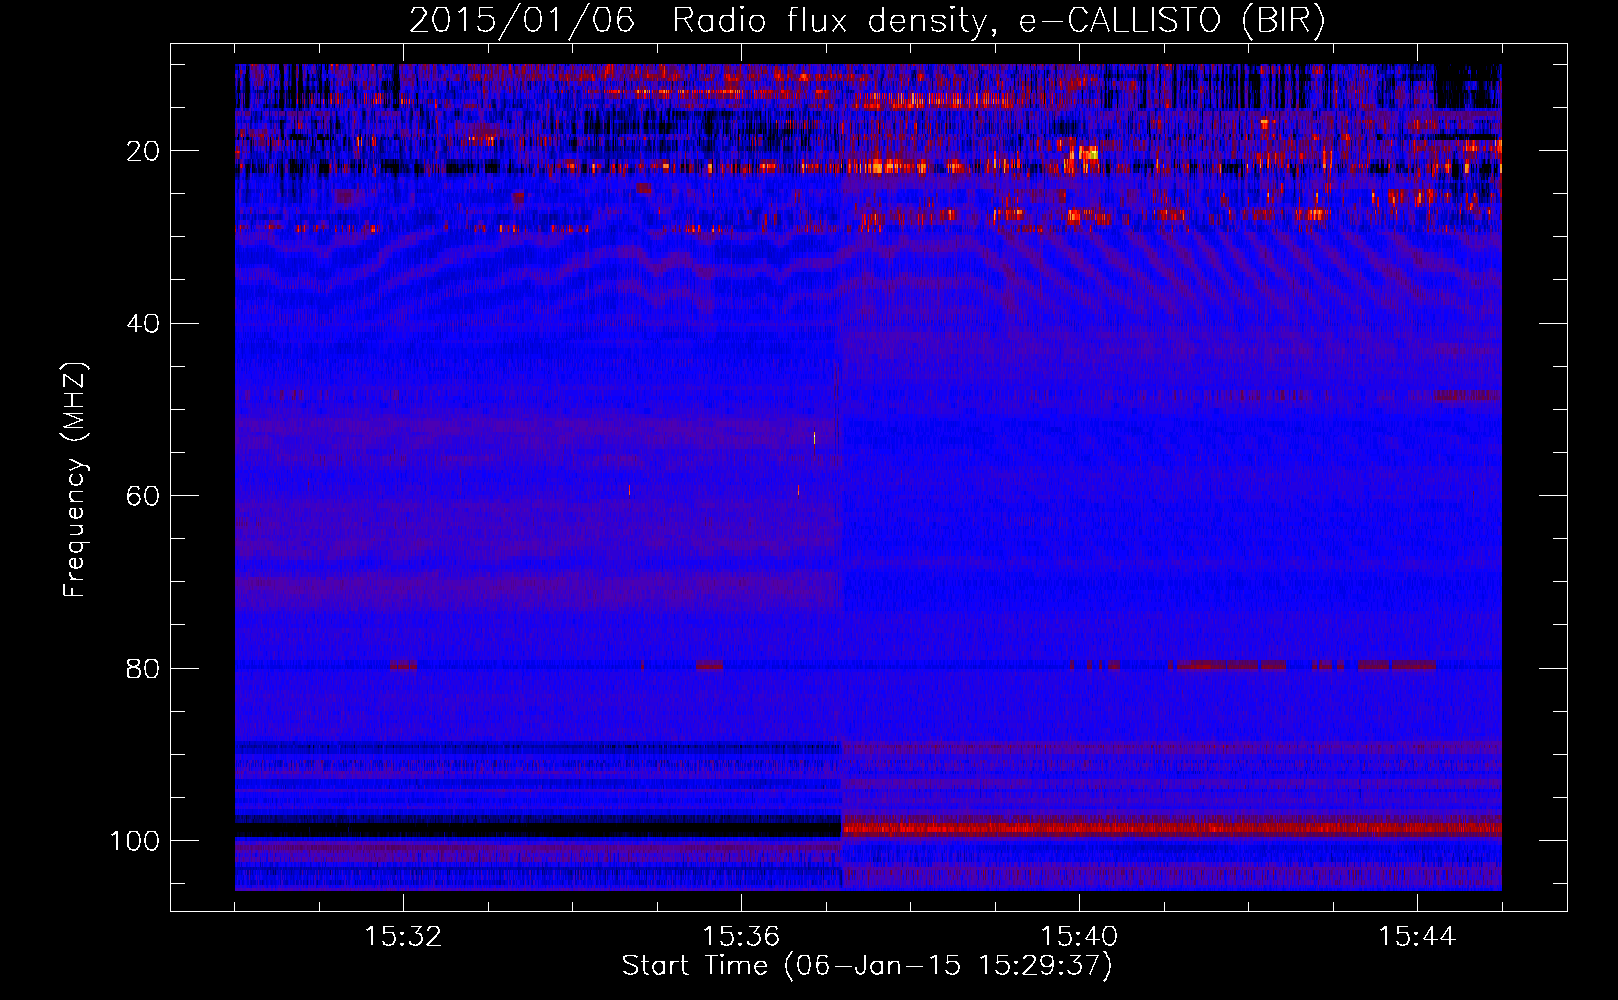The width and height of the screenshot is (1618, 1000).
Task: Click the '15:40' time tick label
Action: coord(1079,937)
